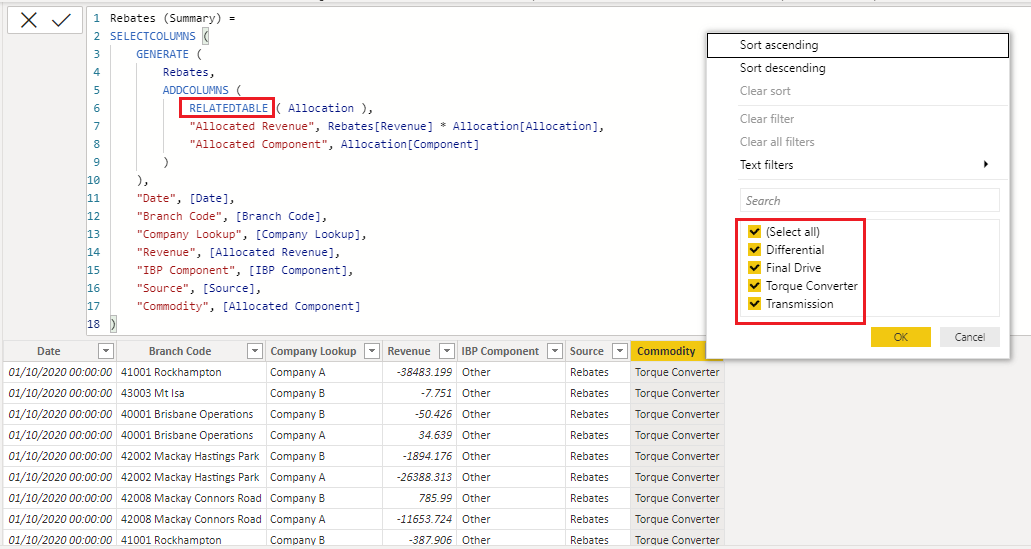Uncheck the Final Drive filter checkbox
Image resolution: width=1031 pixels, height=549 pixels.
[x=754, y=268]
